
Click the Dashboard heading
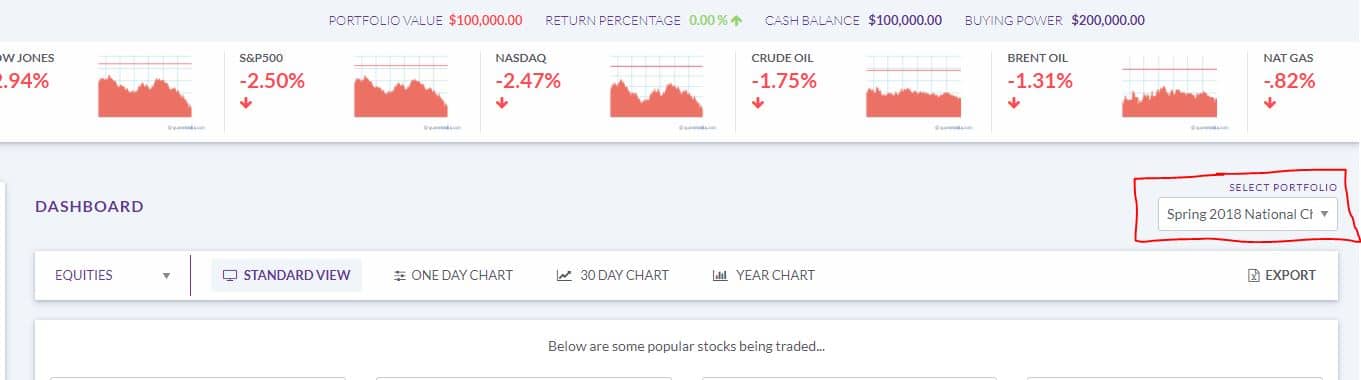pyautogui.click(x=89, y=206)
